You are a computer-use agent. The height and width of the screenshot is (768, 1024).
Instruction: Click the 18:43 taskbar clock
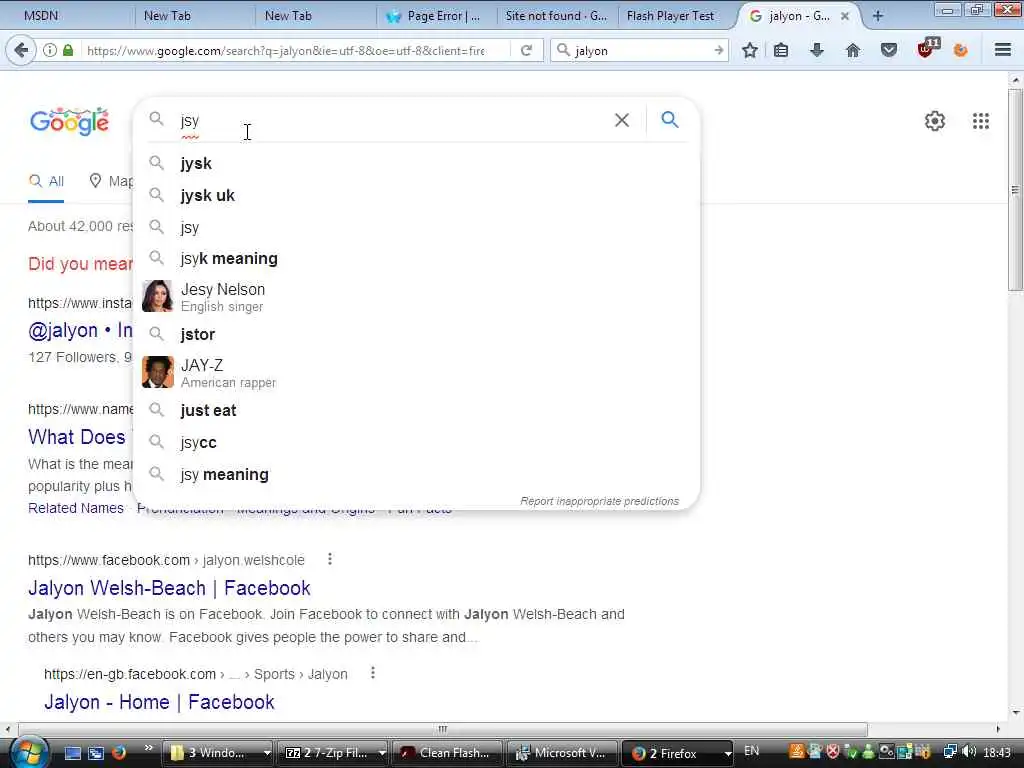click(997, 753)
